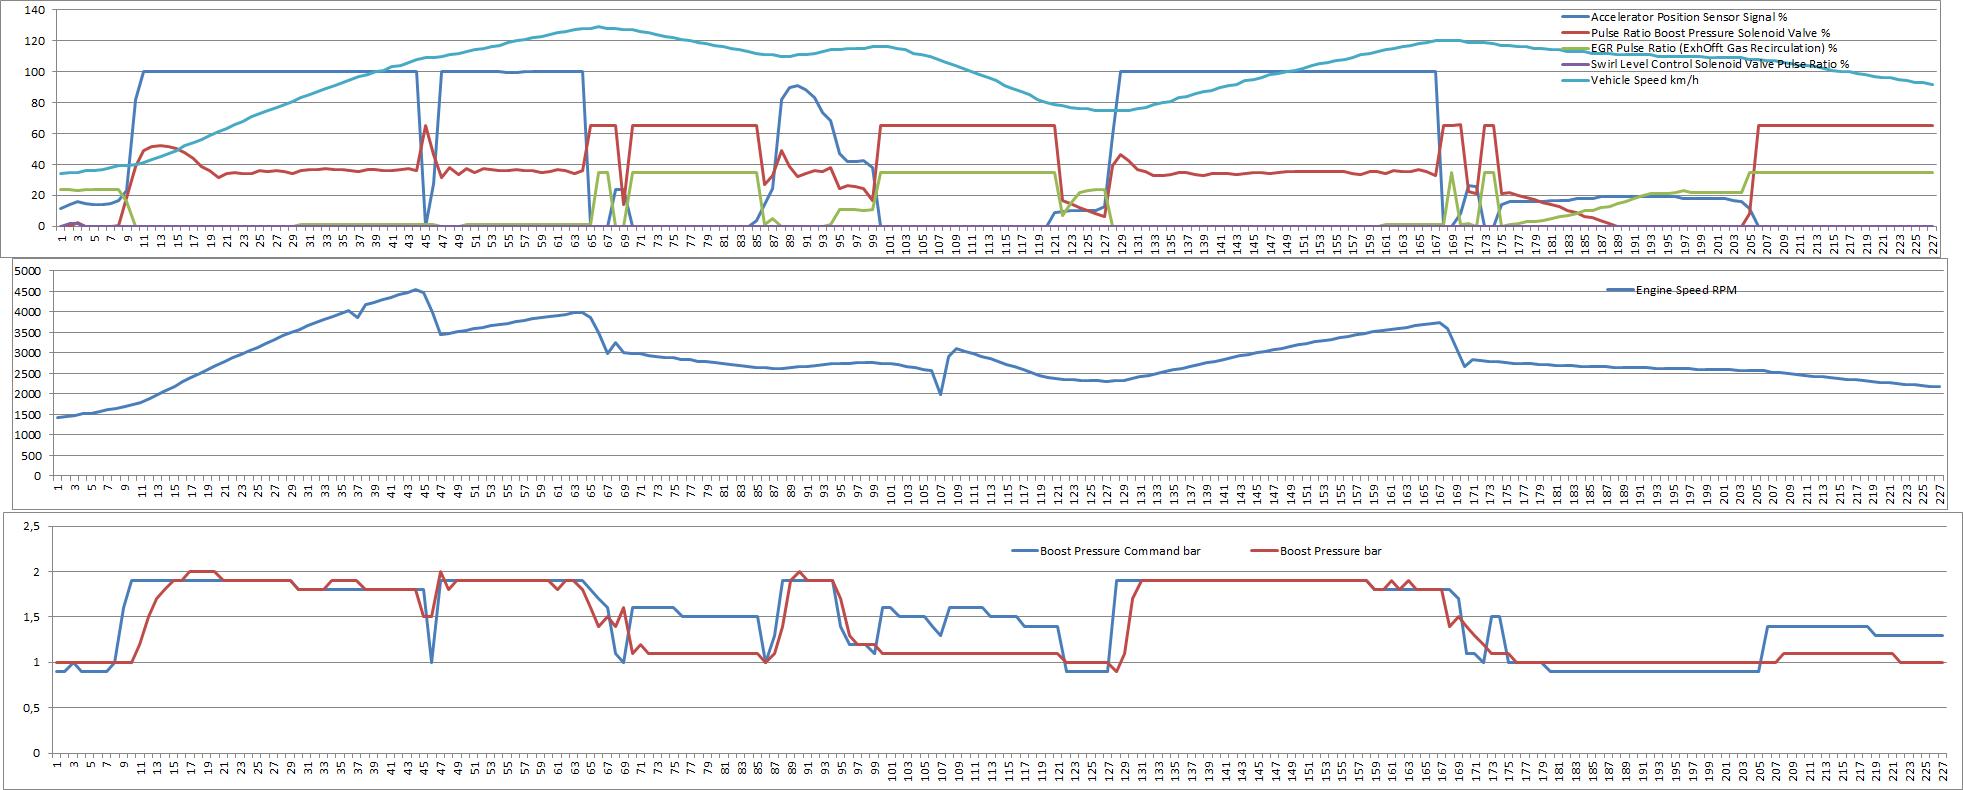Click the vehicle speed curve's highest peak

(598, 27)
